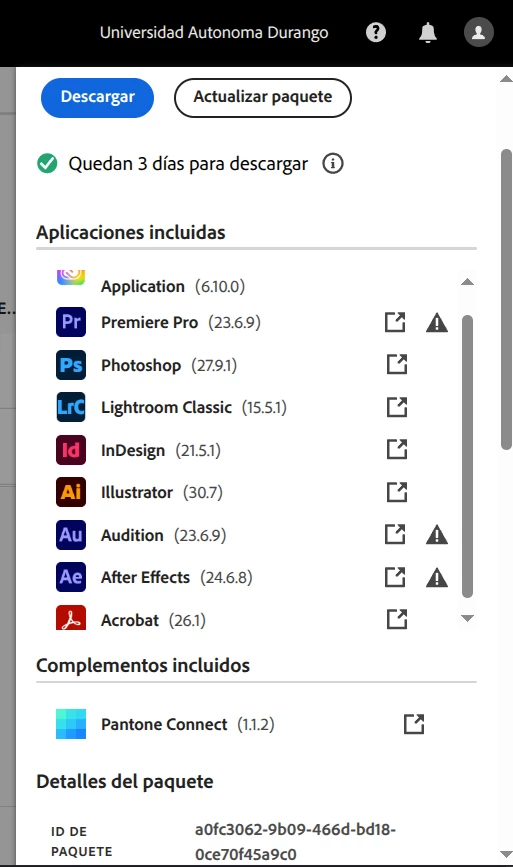This screenshot has height=867, width=513.
Task: Open the notifications bell
Action: 427,33
